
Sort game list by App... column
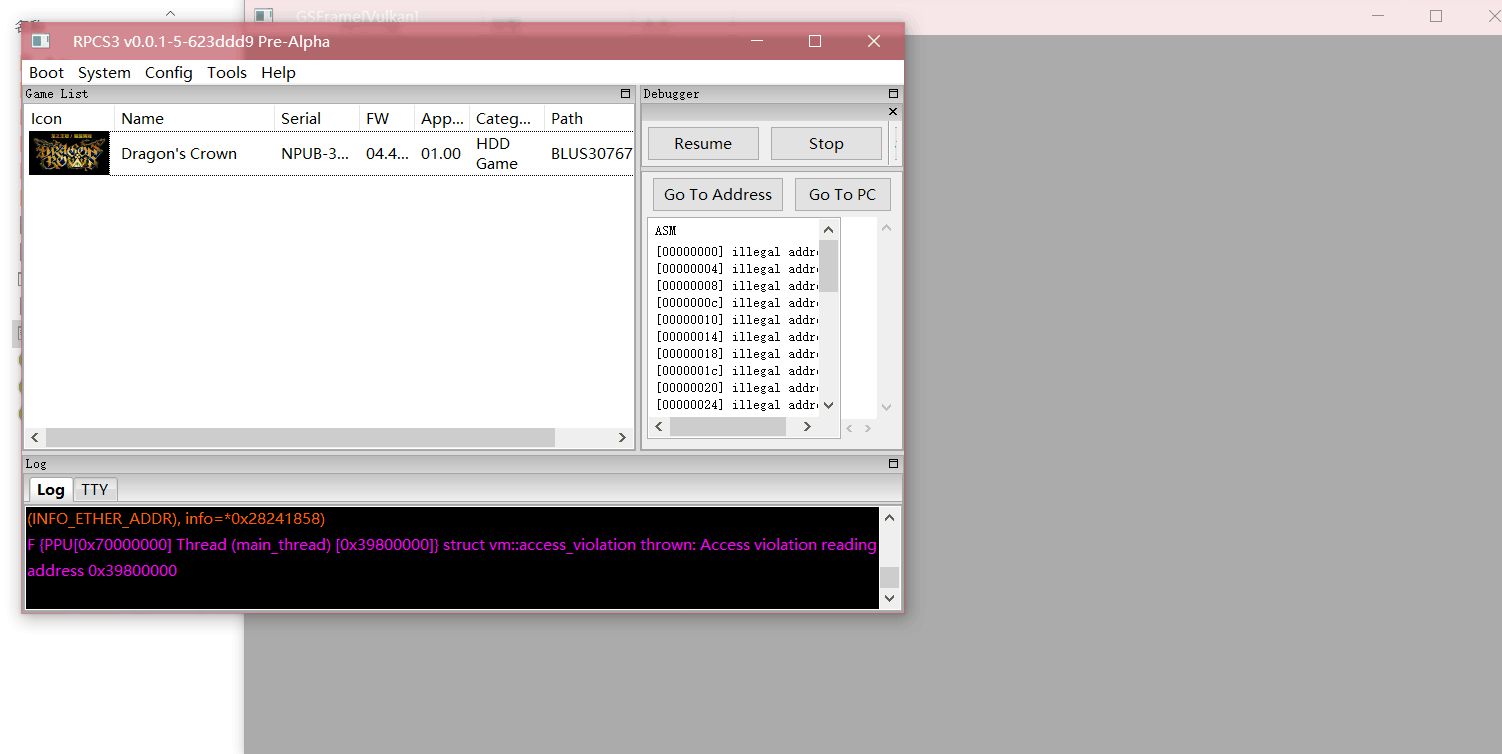[442, 118]
